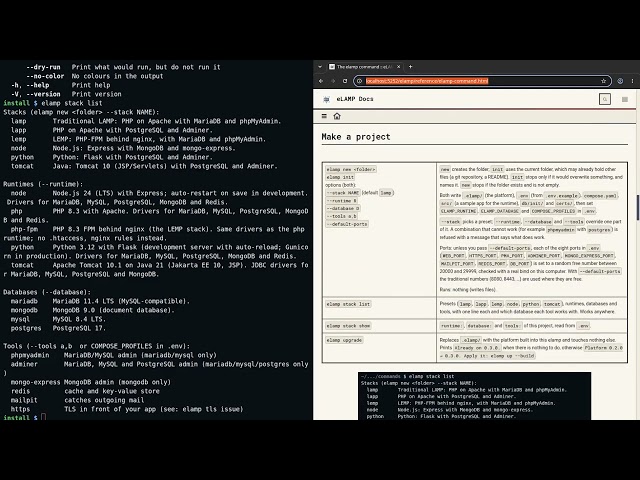Open the eLAMP Docs site title link
Viewport: 640px width, 480px height.
(x=355, y=99)
